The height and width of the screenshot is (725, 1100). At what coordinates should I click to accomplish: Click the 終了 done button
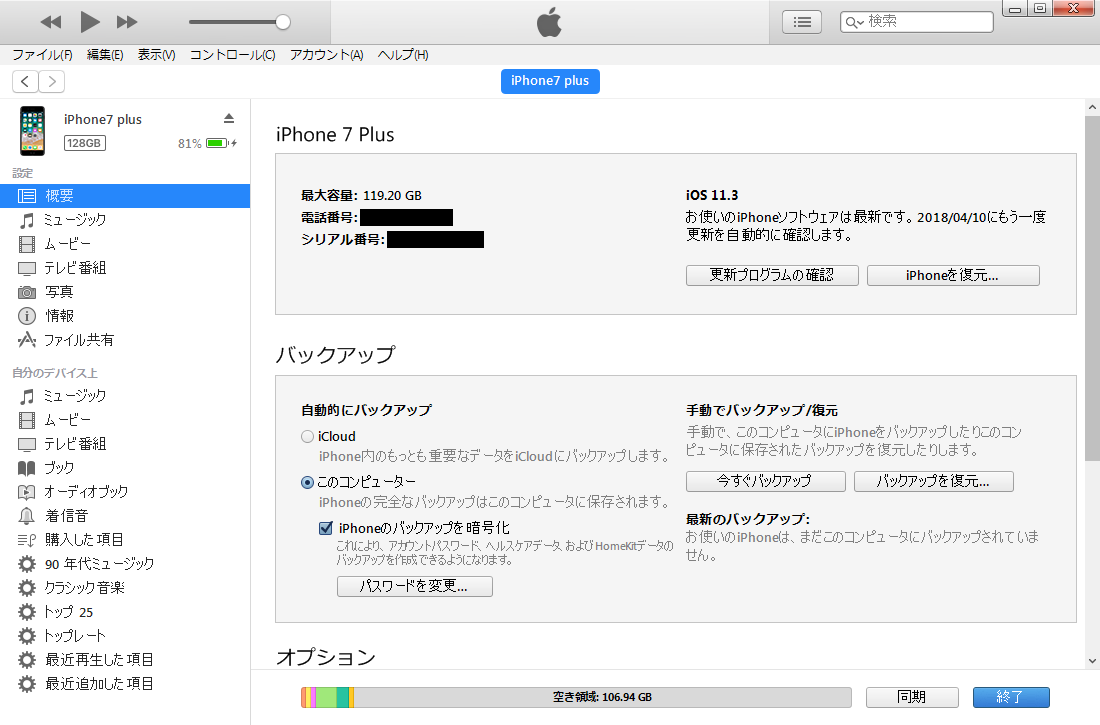coord(1011,697)
